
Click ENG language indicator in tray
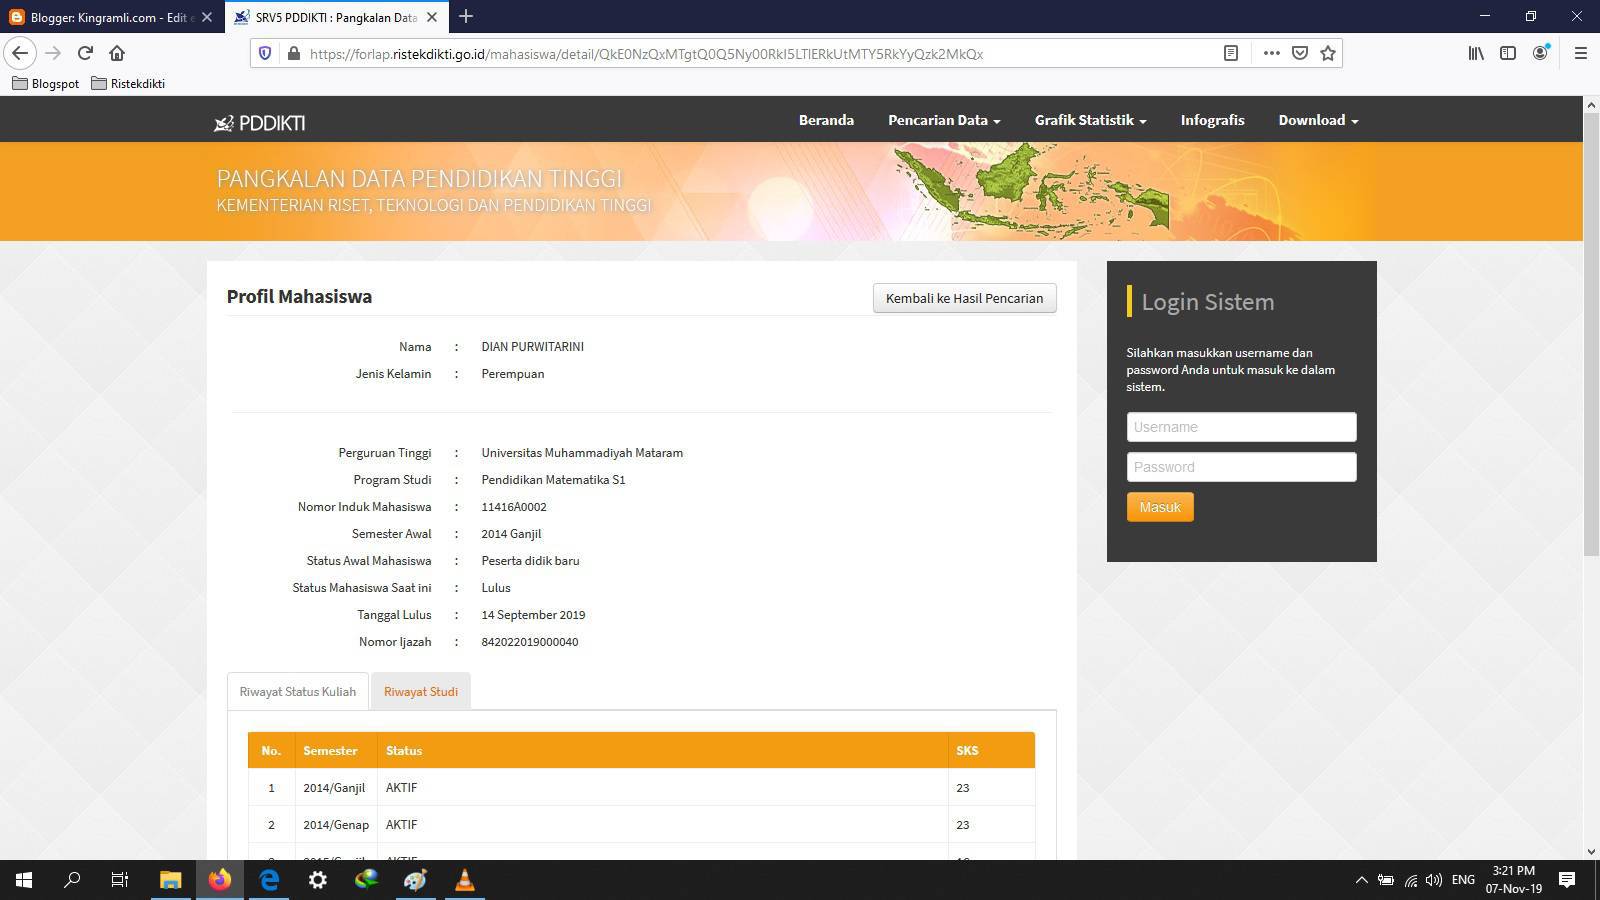tap(1463, 880)
